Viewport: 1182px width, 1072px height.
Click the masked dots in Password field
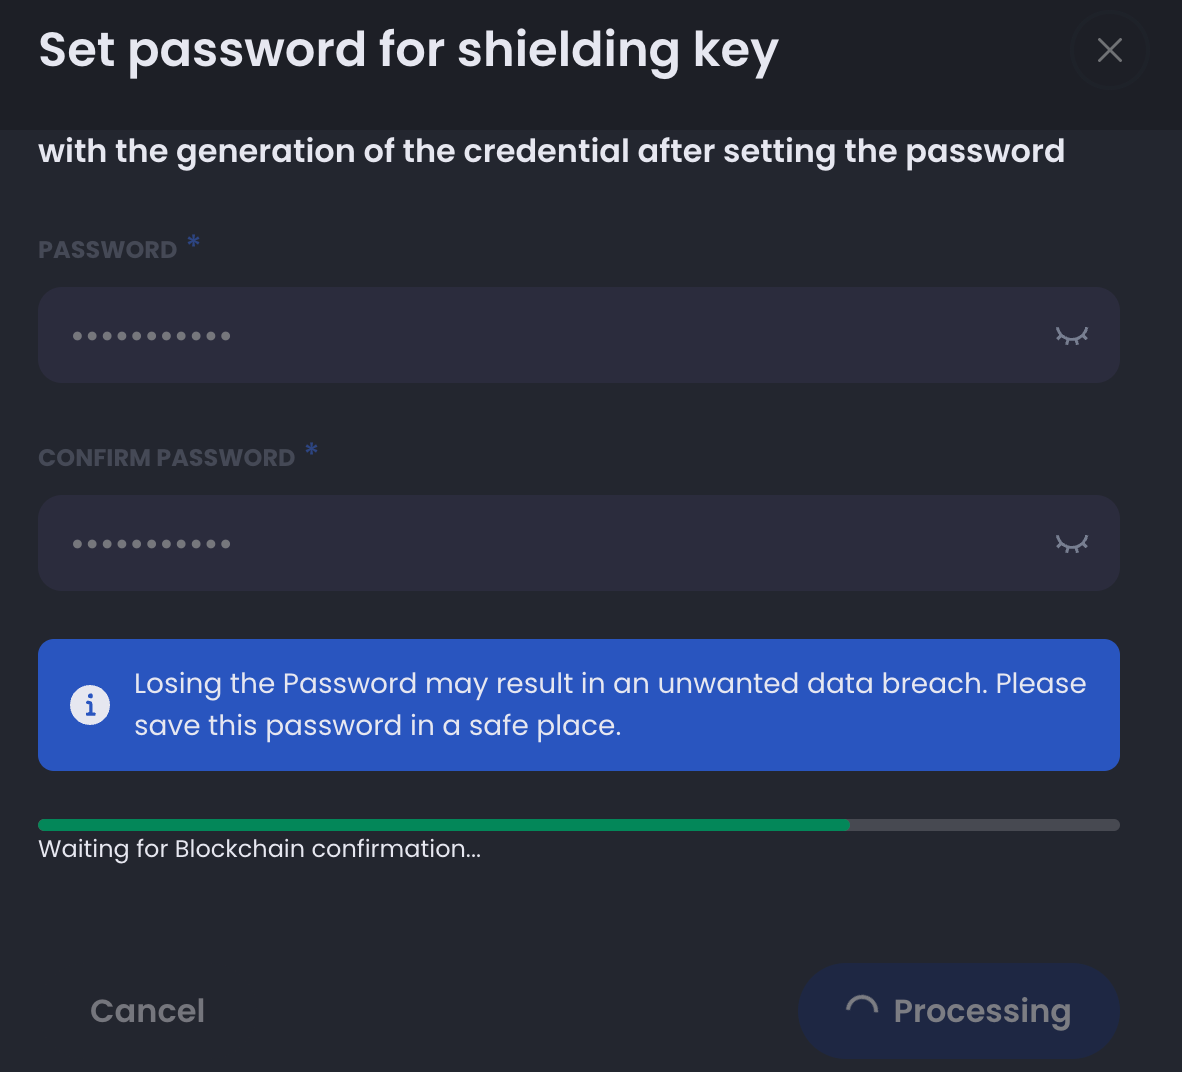(x=152, y=336)
